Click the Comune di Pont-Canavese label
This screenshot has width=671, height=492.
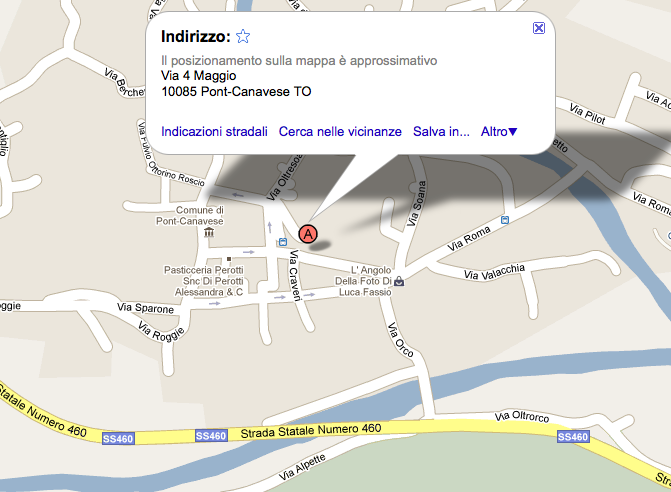(x=190, y=216)
